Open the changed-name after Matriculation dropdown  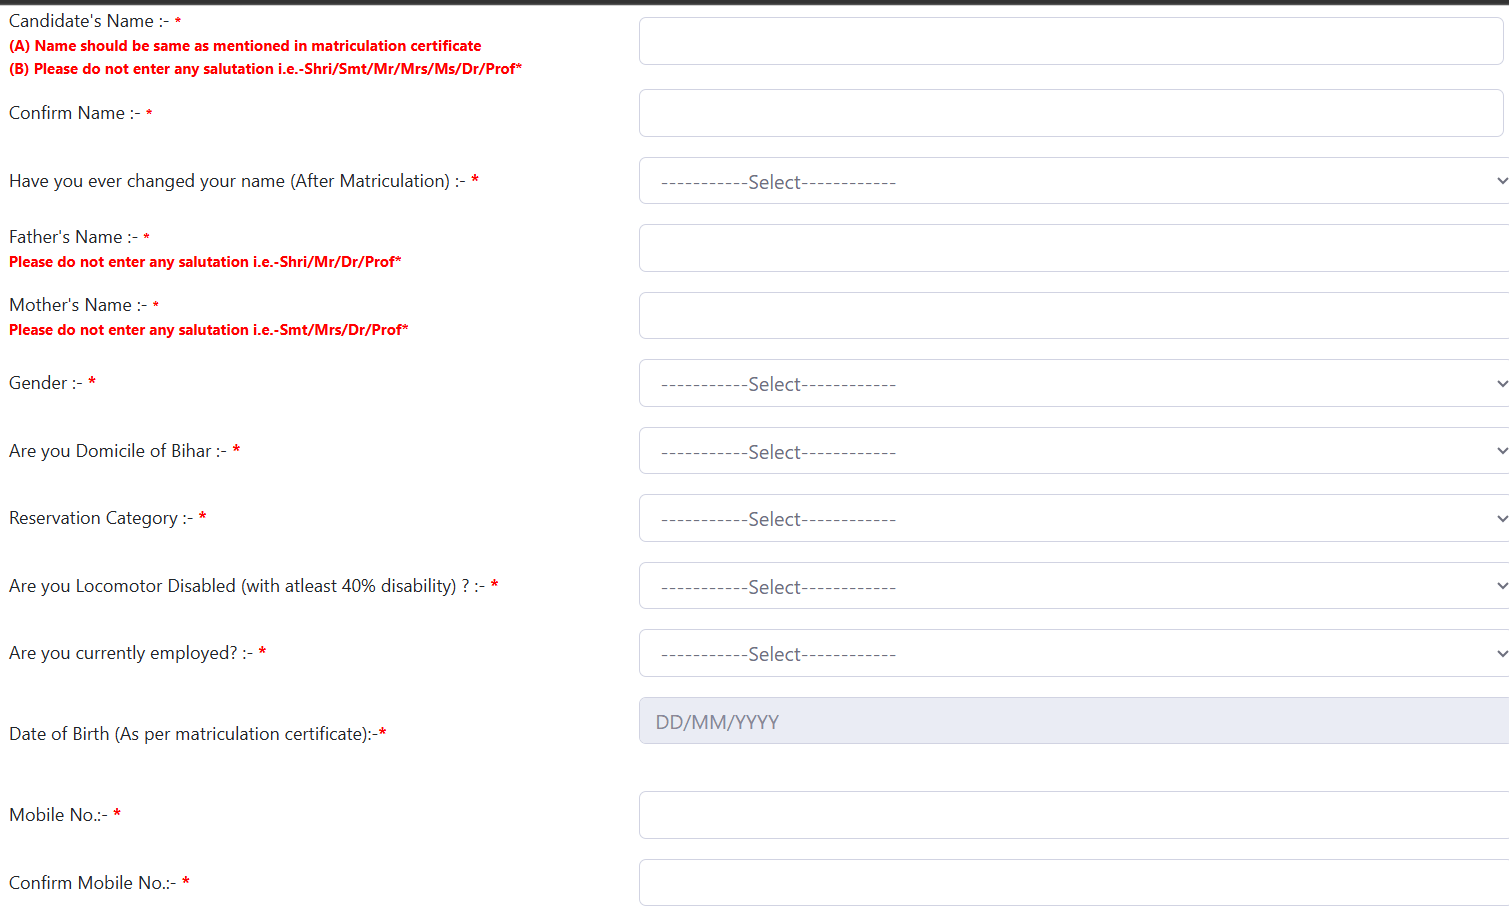tap(1070, 181)
